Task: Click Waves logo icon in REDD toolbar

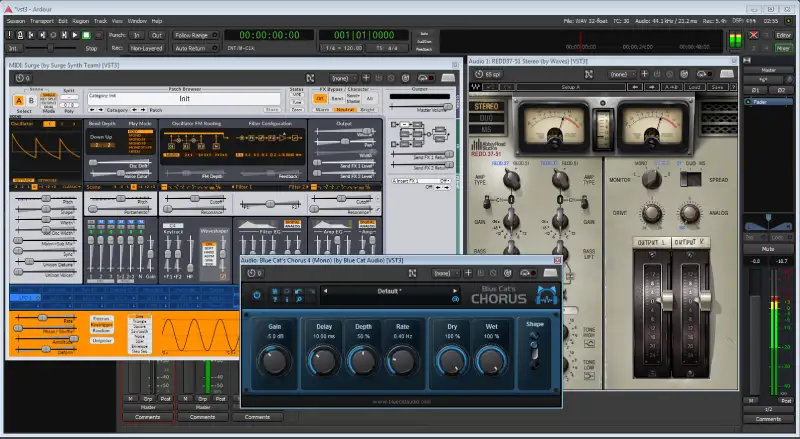Action: point(476,87)
